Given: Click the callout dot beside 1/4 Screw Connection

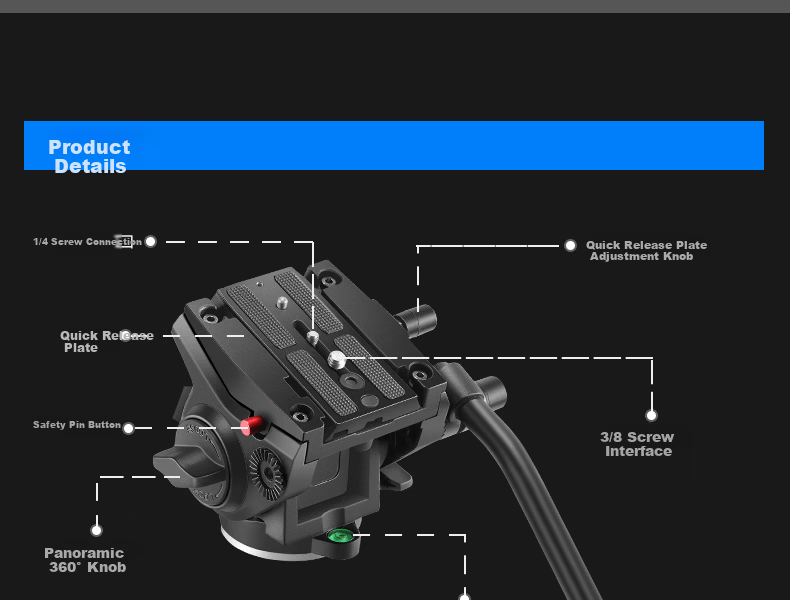Looking at the screenshot, I should tap(151, 242).
